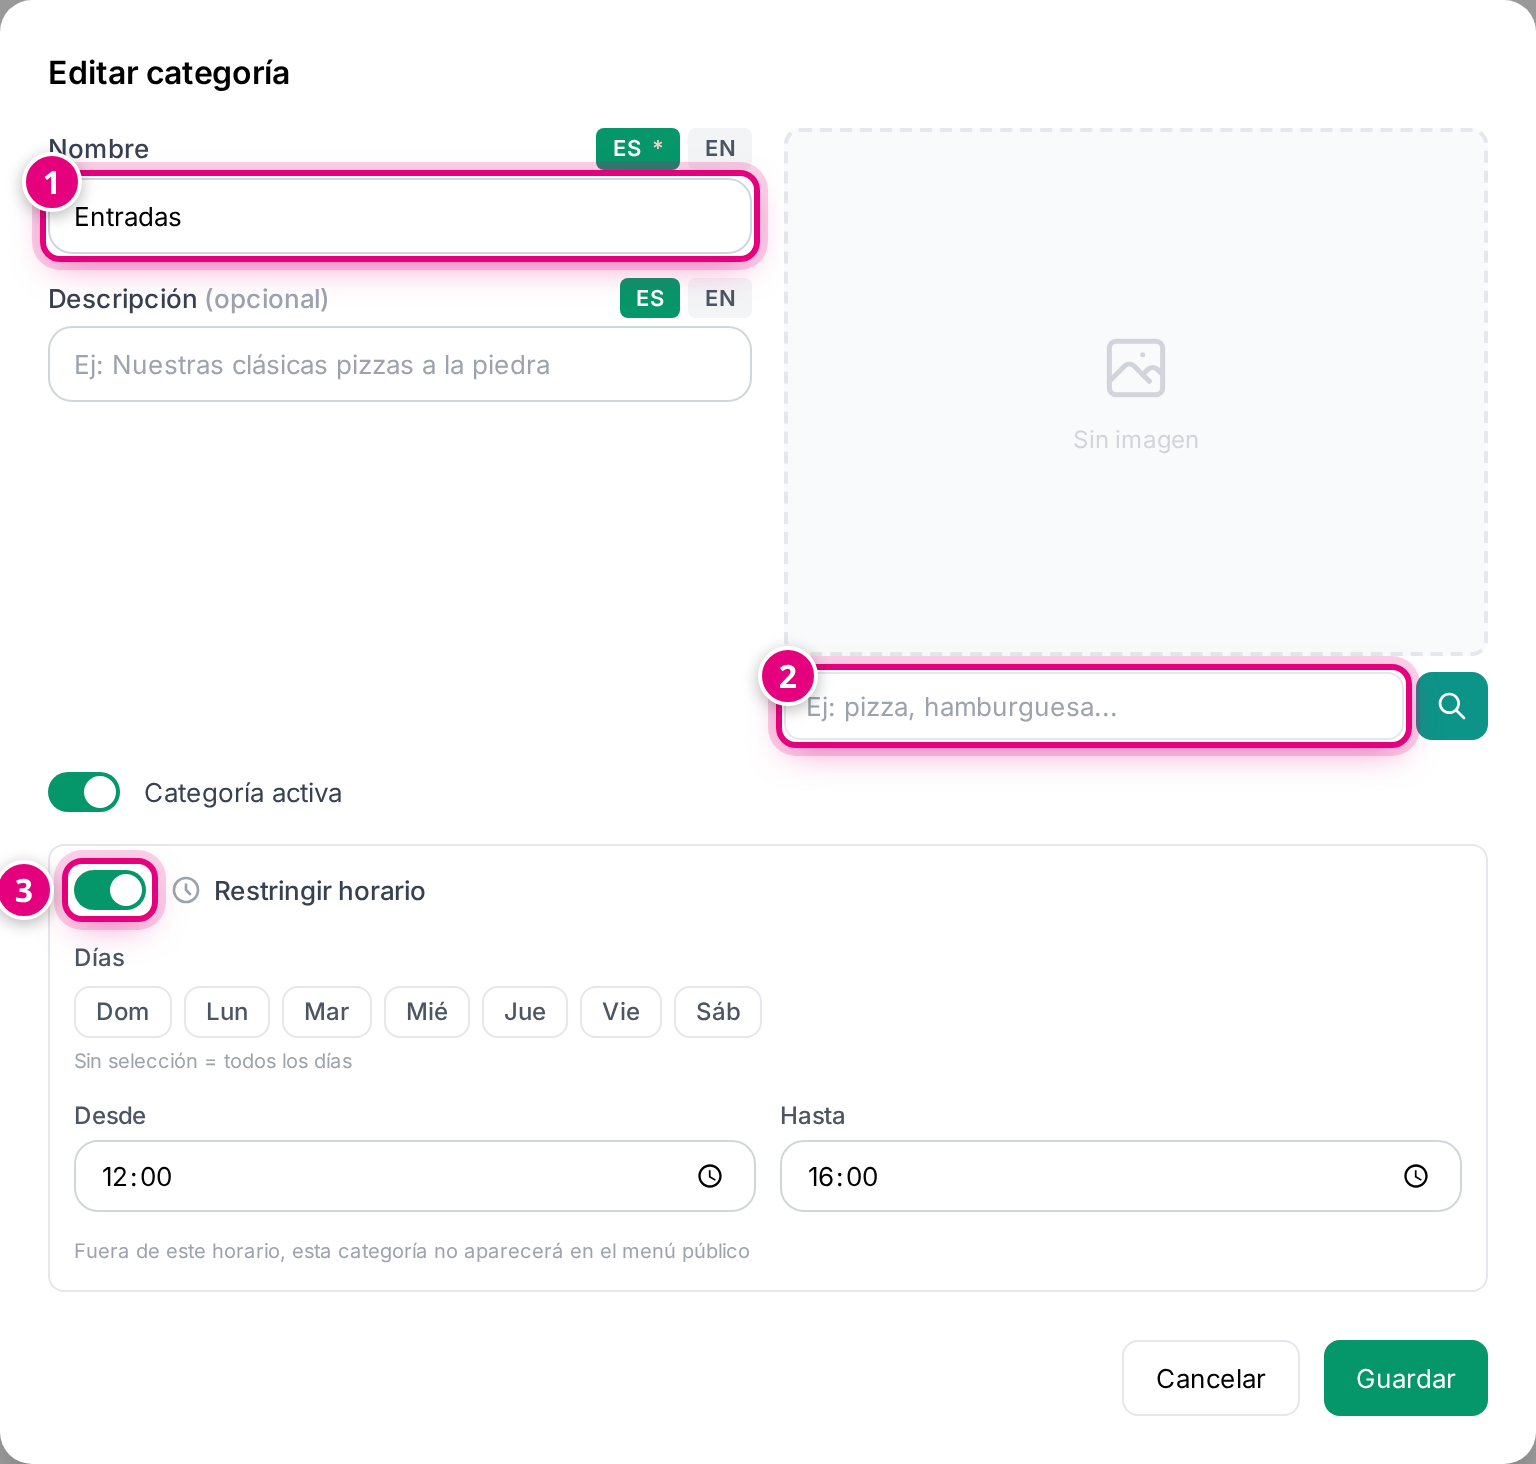Viewport: 1536px width, 1464px height.
Task: Click the clock icon beside Restringir horario
Action: [x=186, y=890]
